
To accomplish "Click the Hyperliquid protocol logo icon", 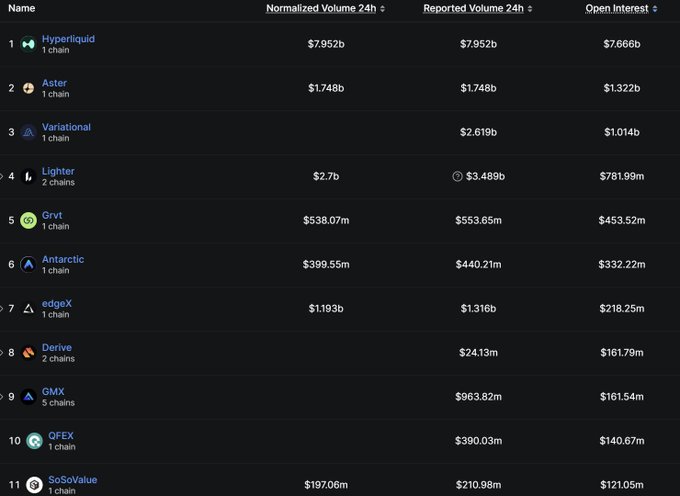I will click(28, 44).
